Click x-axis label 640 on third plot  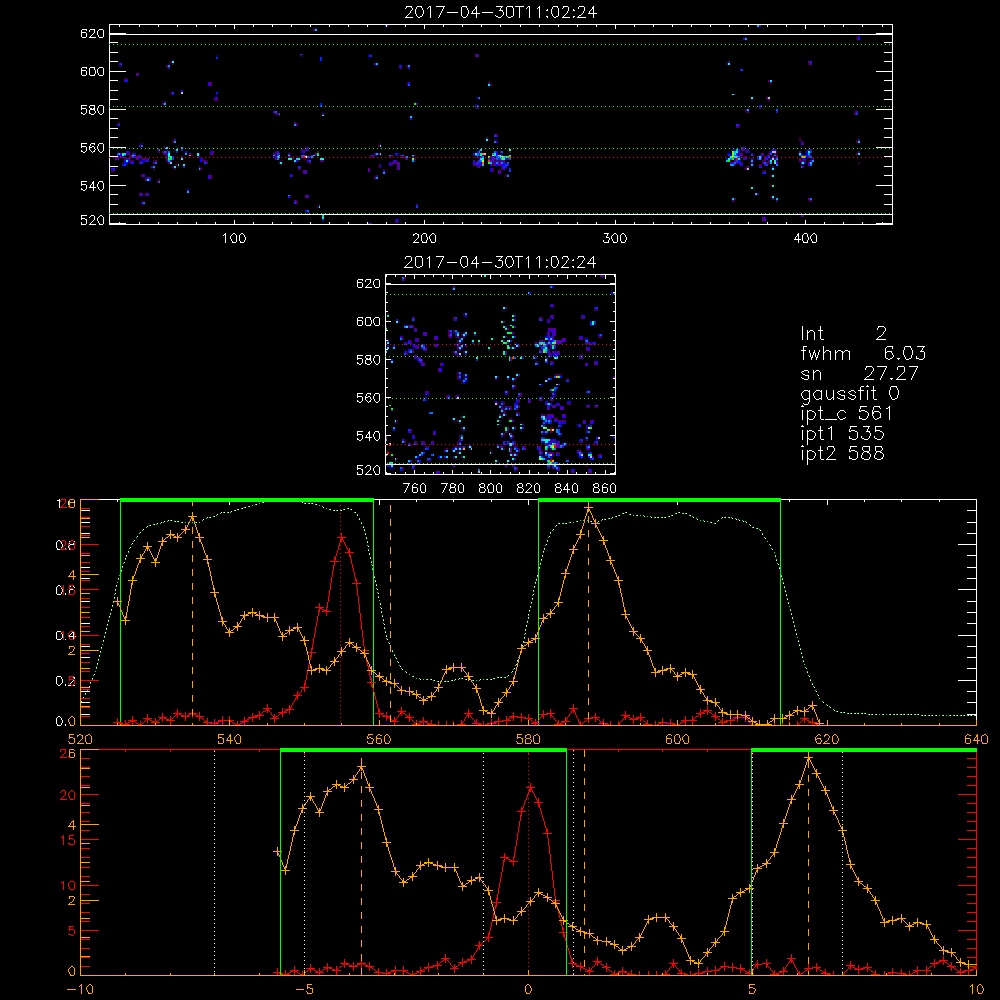pyautogui.click(x=976, y=739)
